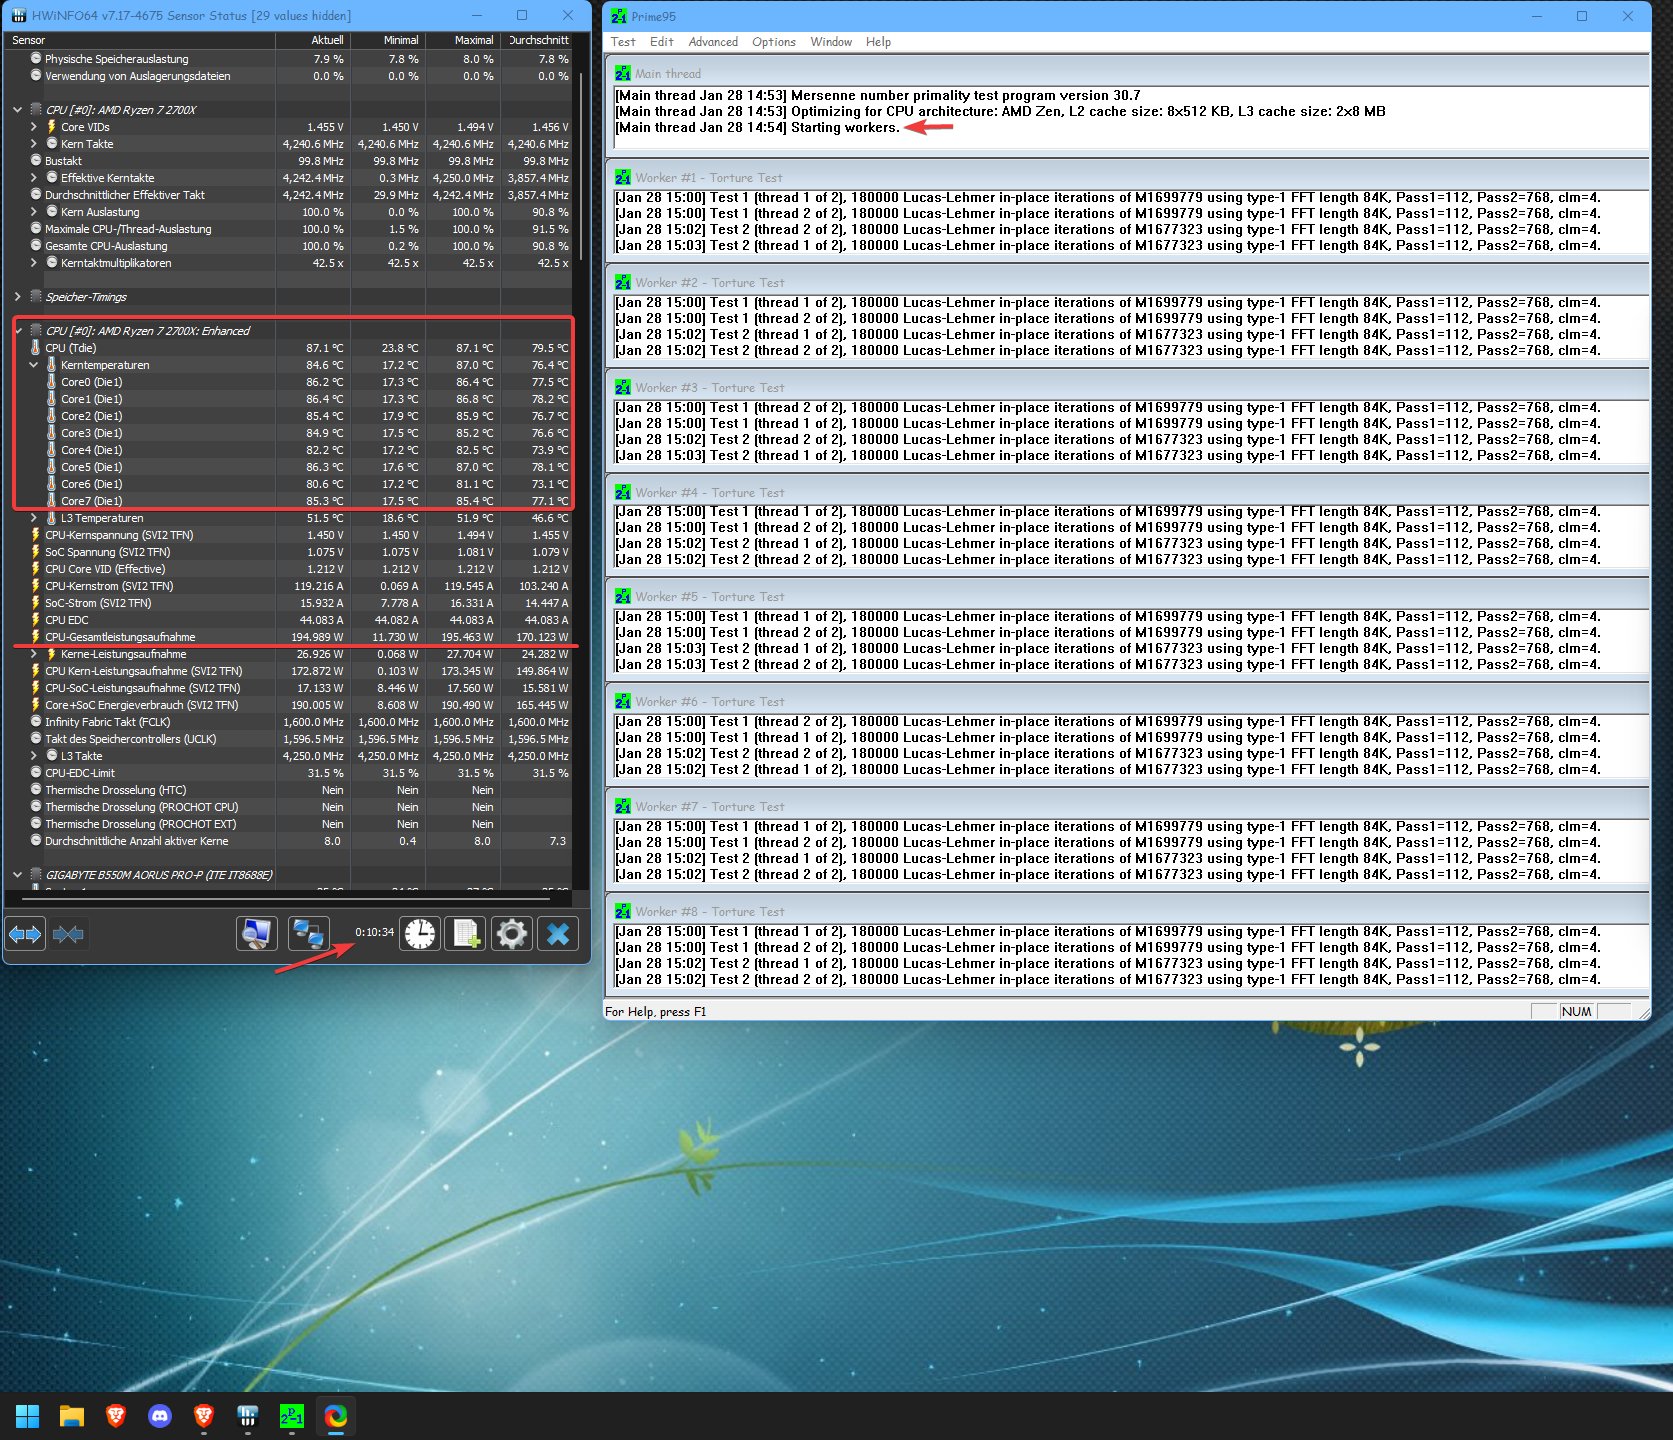The image size is (1673, 1440).
Task: Switch to Prime95 via its taskbar icon
Action: tap(292, 1416)
